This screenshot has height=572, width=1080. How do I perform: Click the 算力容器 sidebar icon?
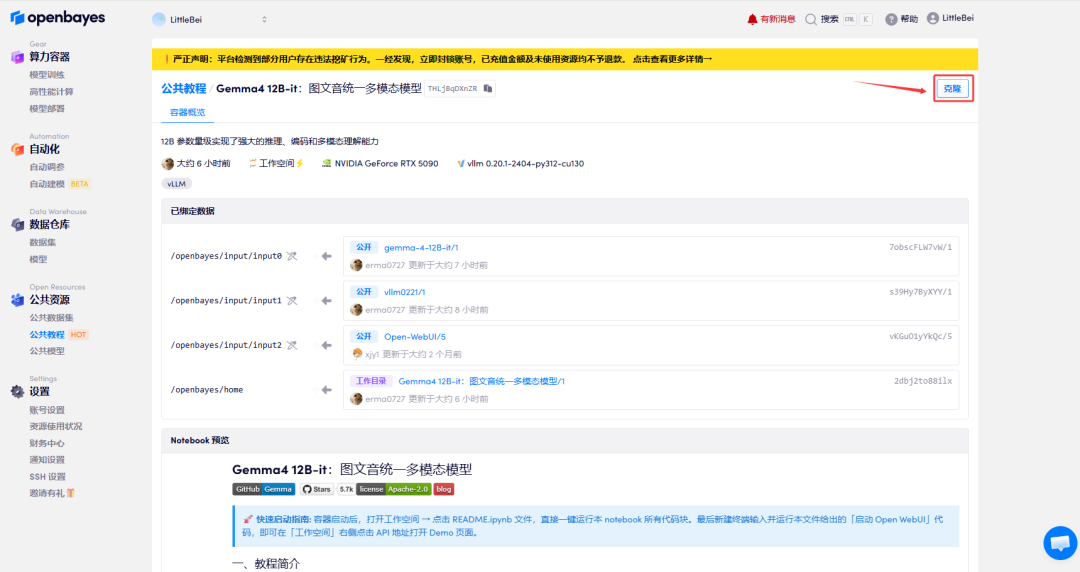pyautogui.click(x=17, y=57)
